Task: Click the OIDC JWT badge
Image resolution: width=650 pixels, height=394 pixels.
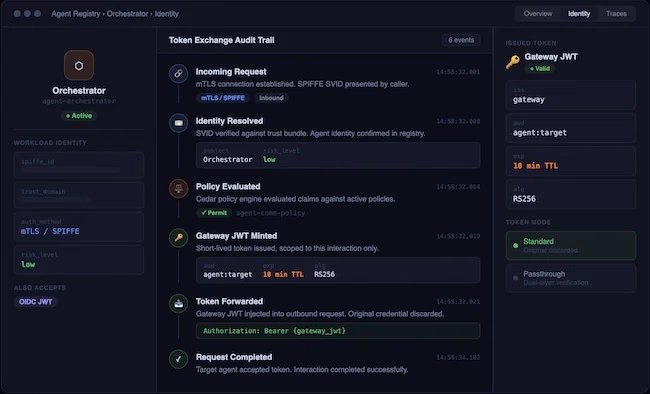Action: (36, 302)
